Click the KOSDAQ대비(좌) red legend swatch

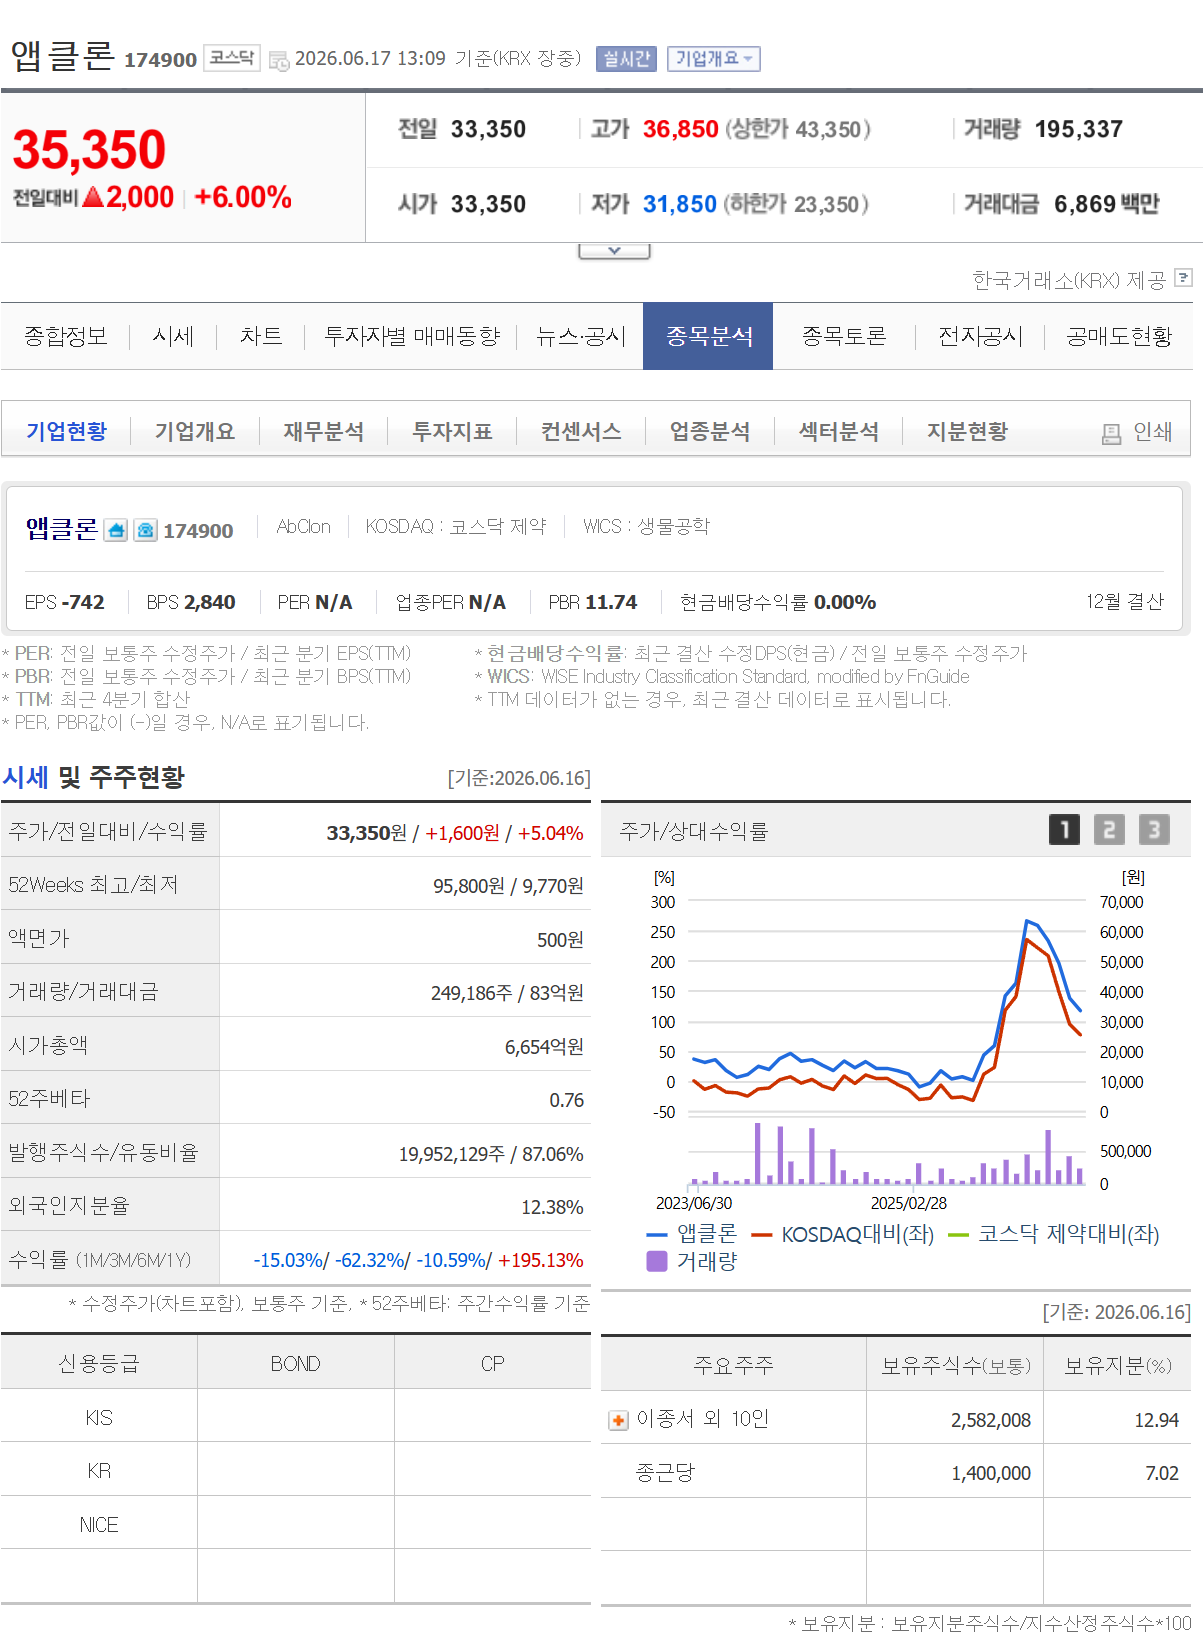(762, 1235)
